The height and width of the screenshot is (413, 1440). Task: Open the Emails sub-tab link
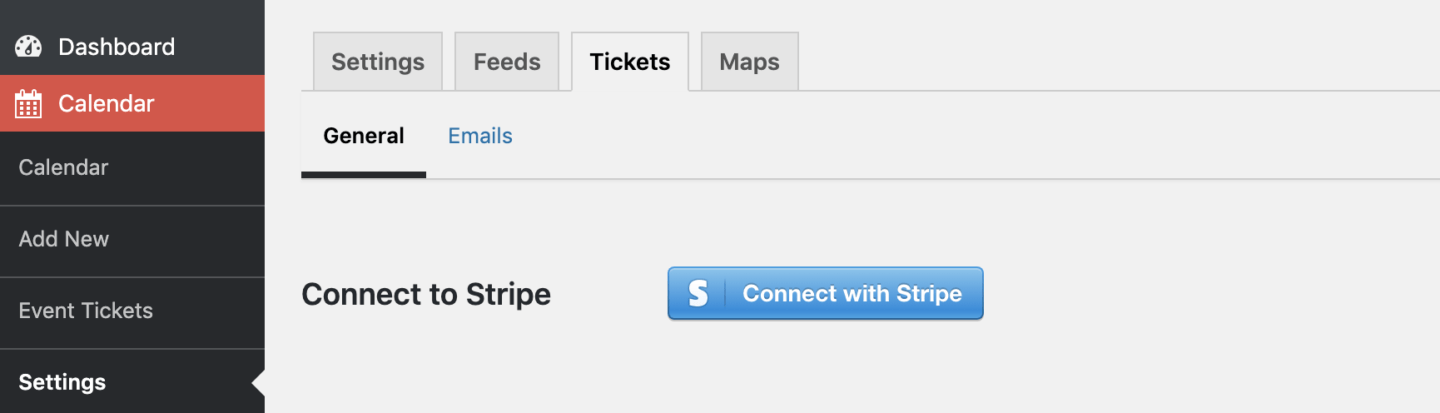480,136
